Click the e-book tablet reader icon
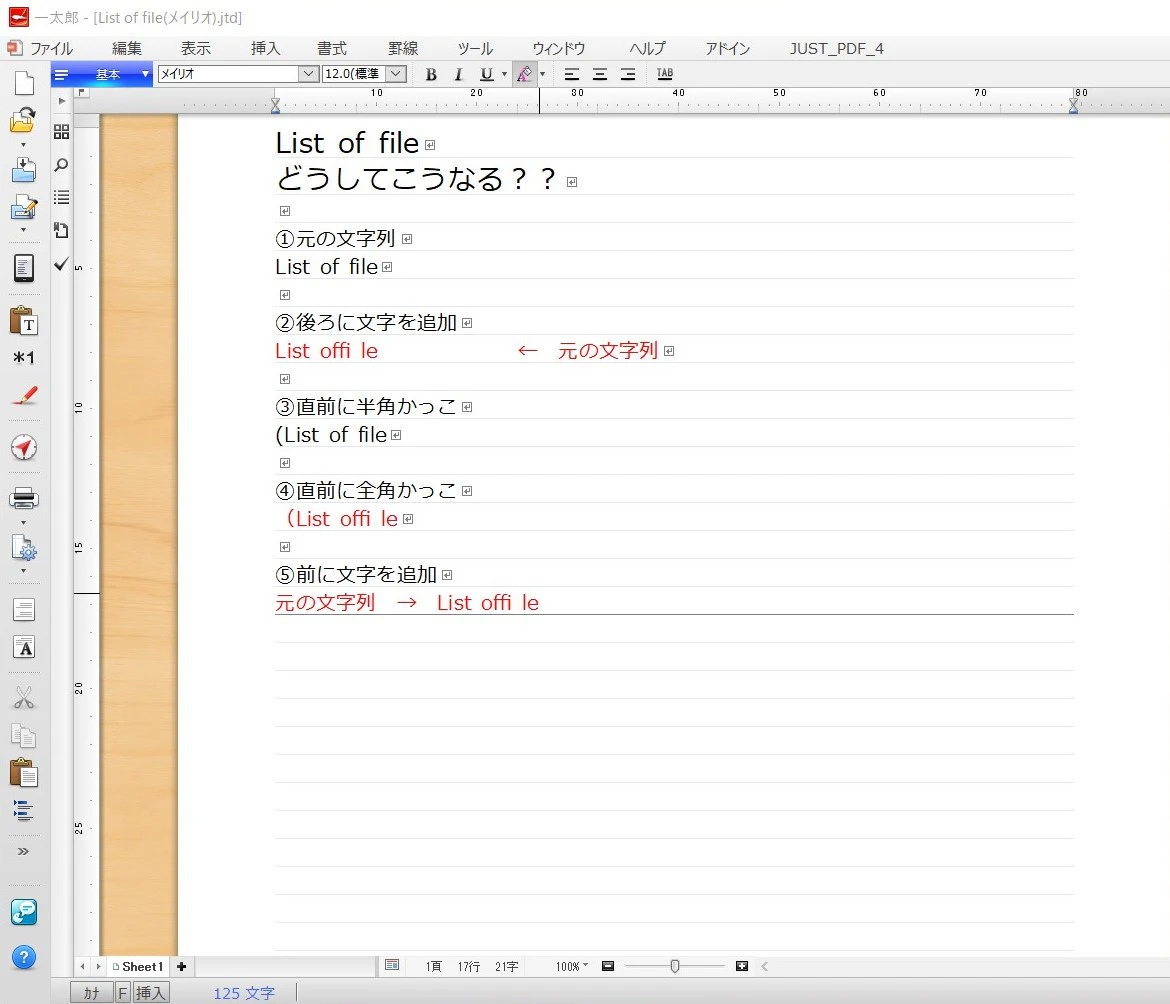1170x1004 pixels. [24, 268]
